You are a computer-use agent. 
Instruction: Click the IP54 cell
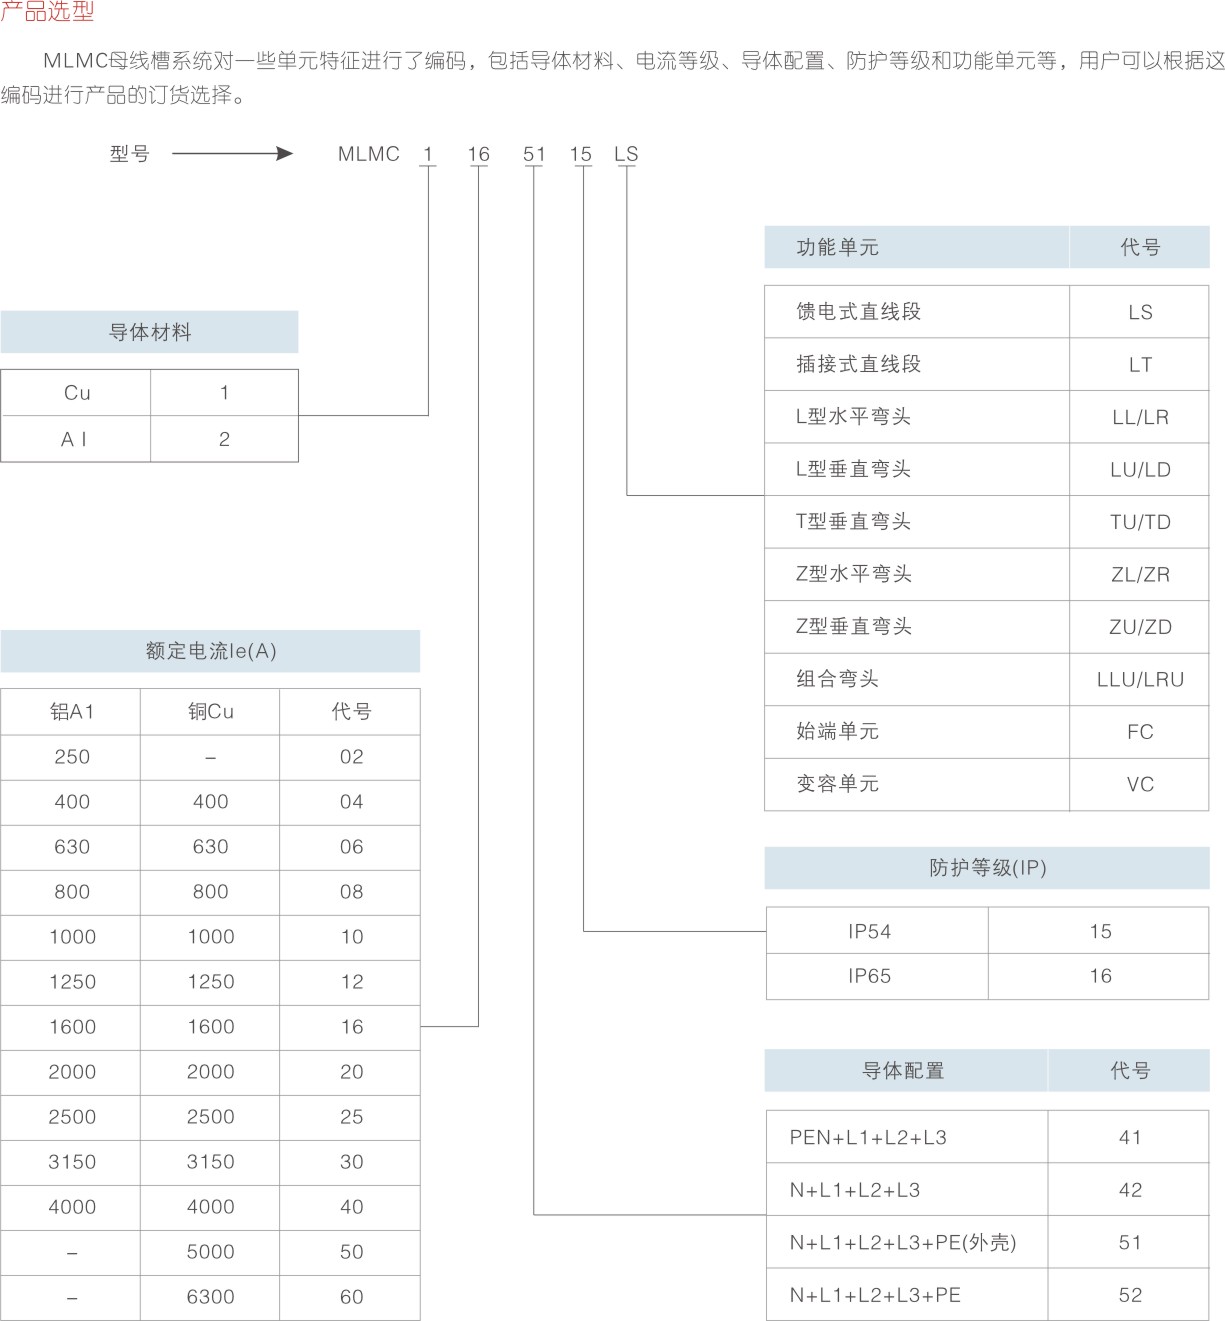[869, 932]
